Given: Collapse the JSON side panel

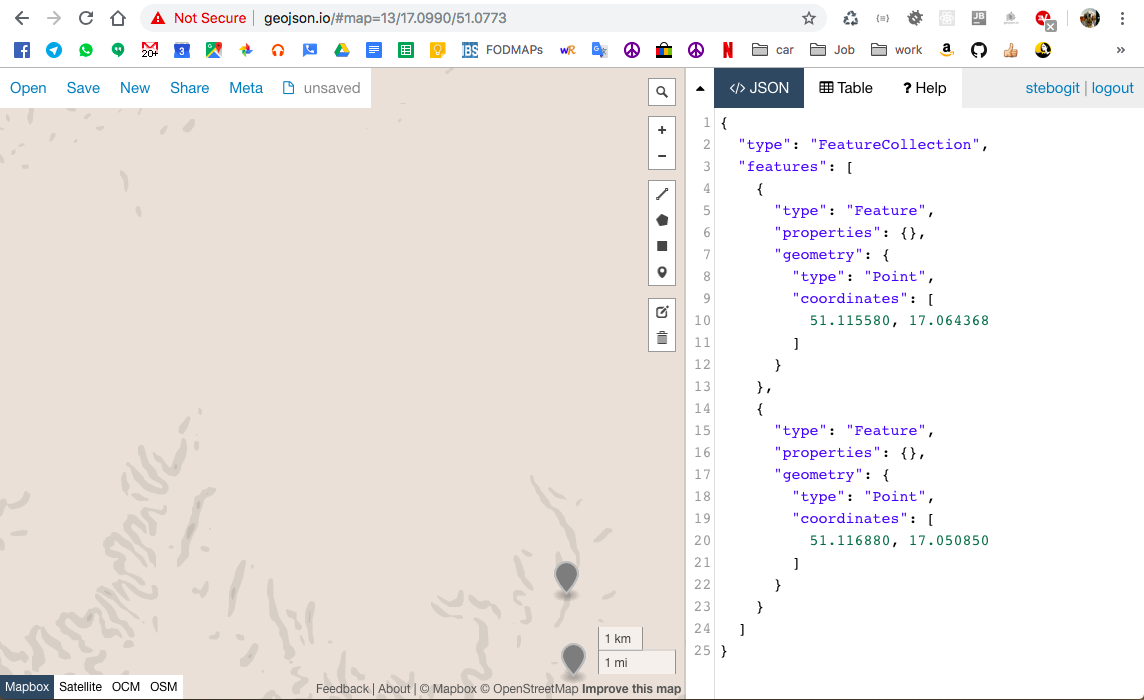Looking at the screenshot, I should click(x=700, y=87).
